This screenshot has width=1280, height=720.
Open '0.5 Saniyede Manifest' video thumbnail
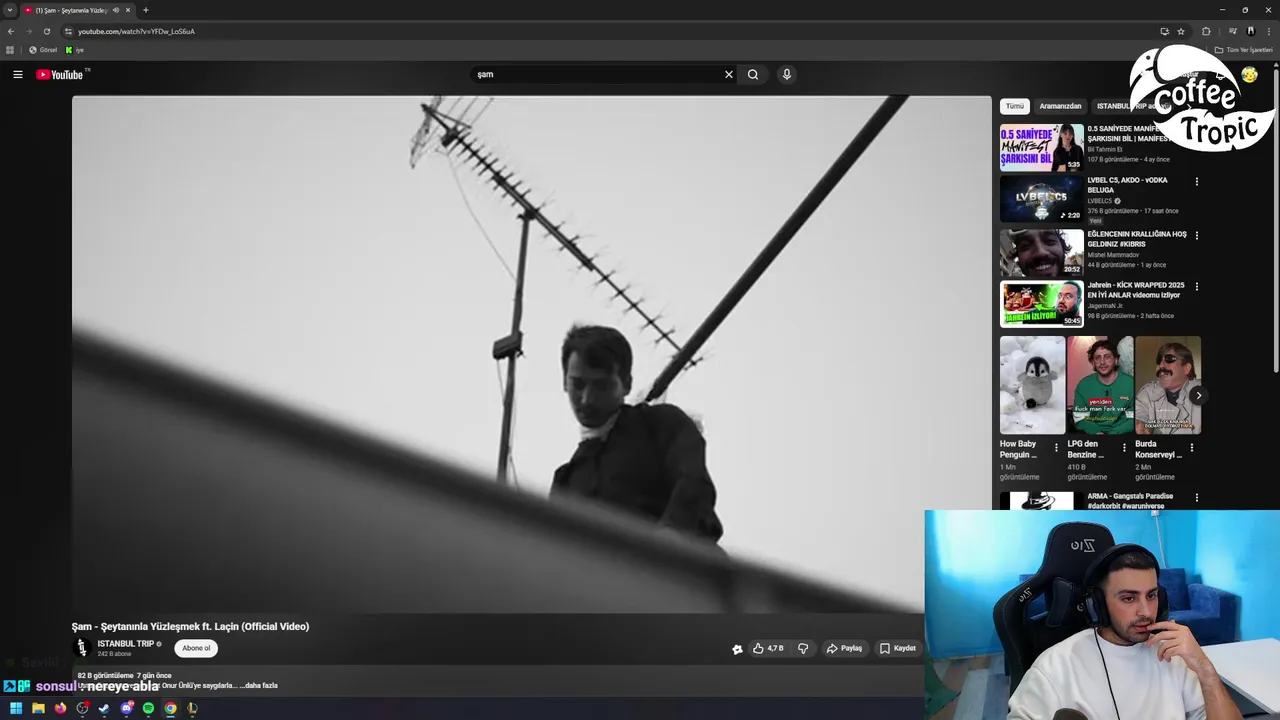[x=1041, y=147]
